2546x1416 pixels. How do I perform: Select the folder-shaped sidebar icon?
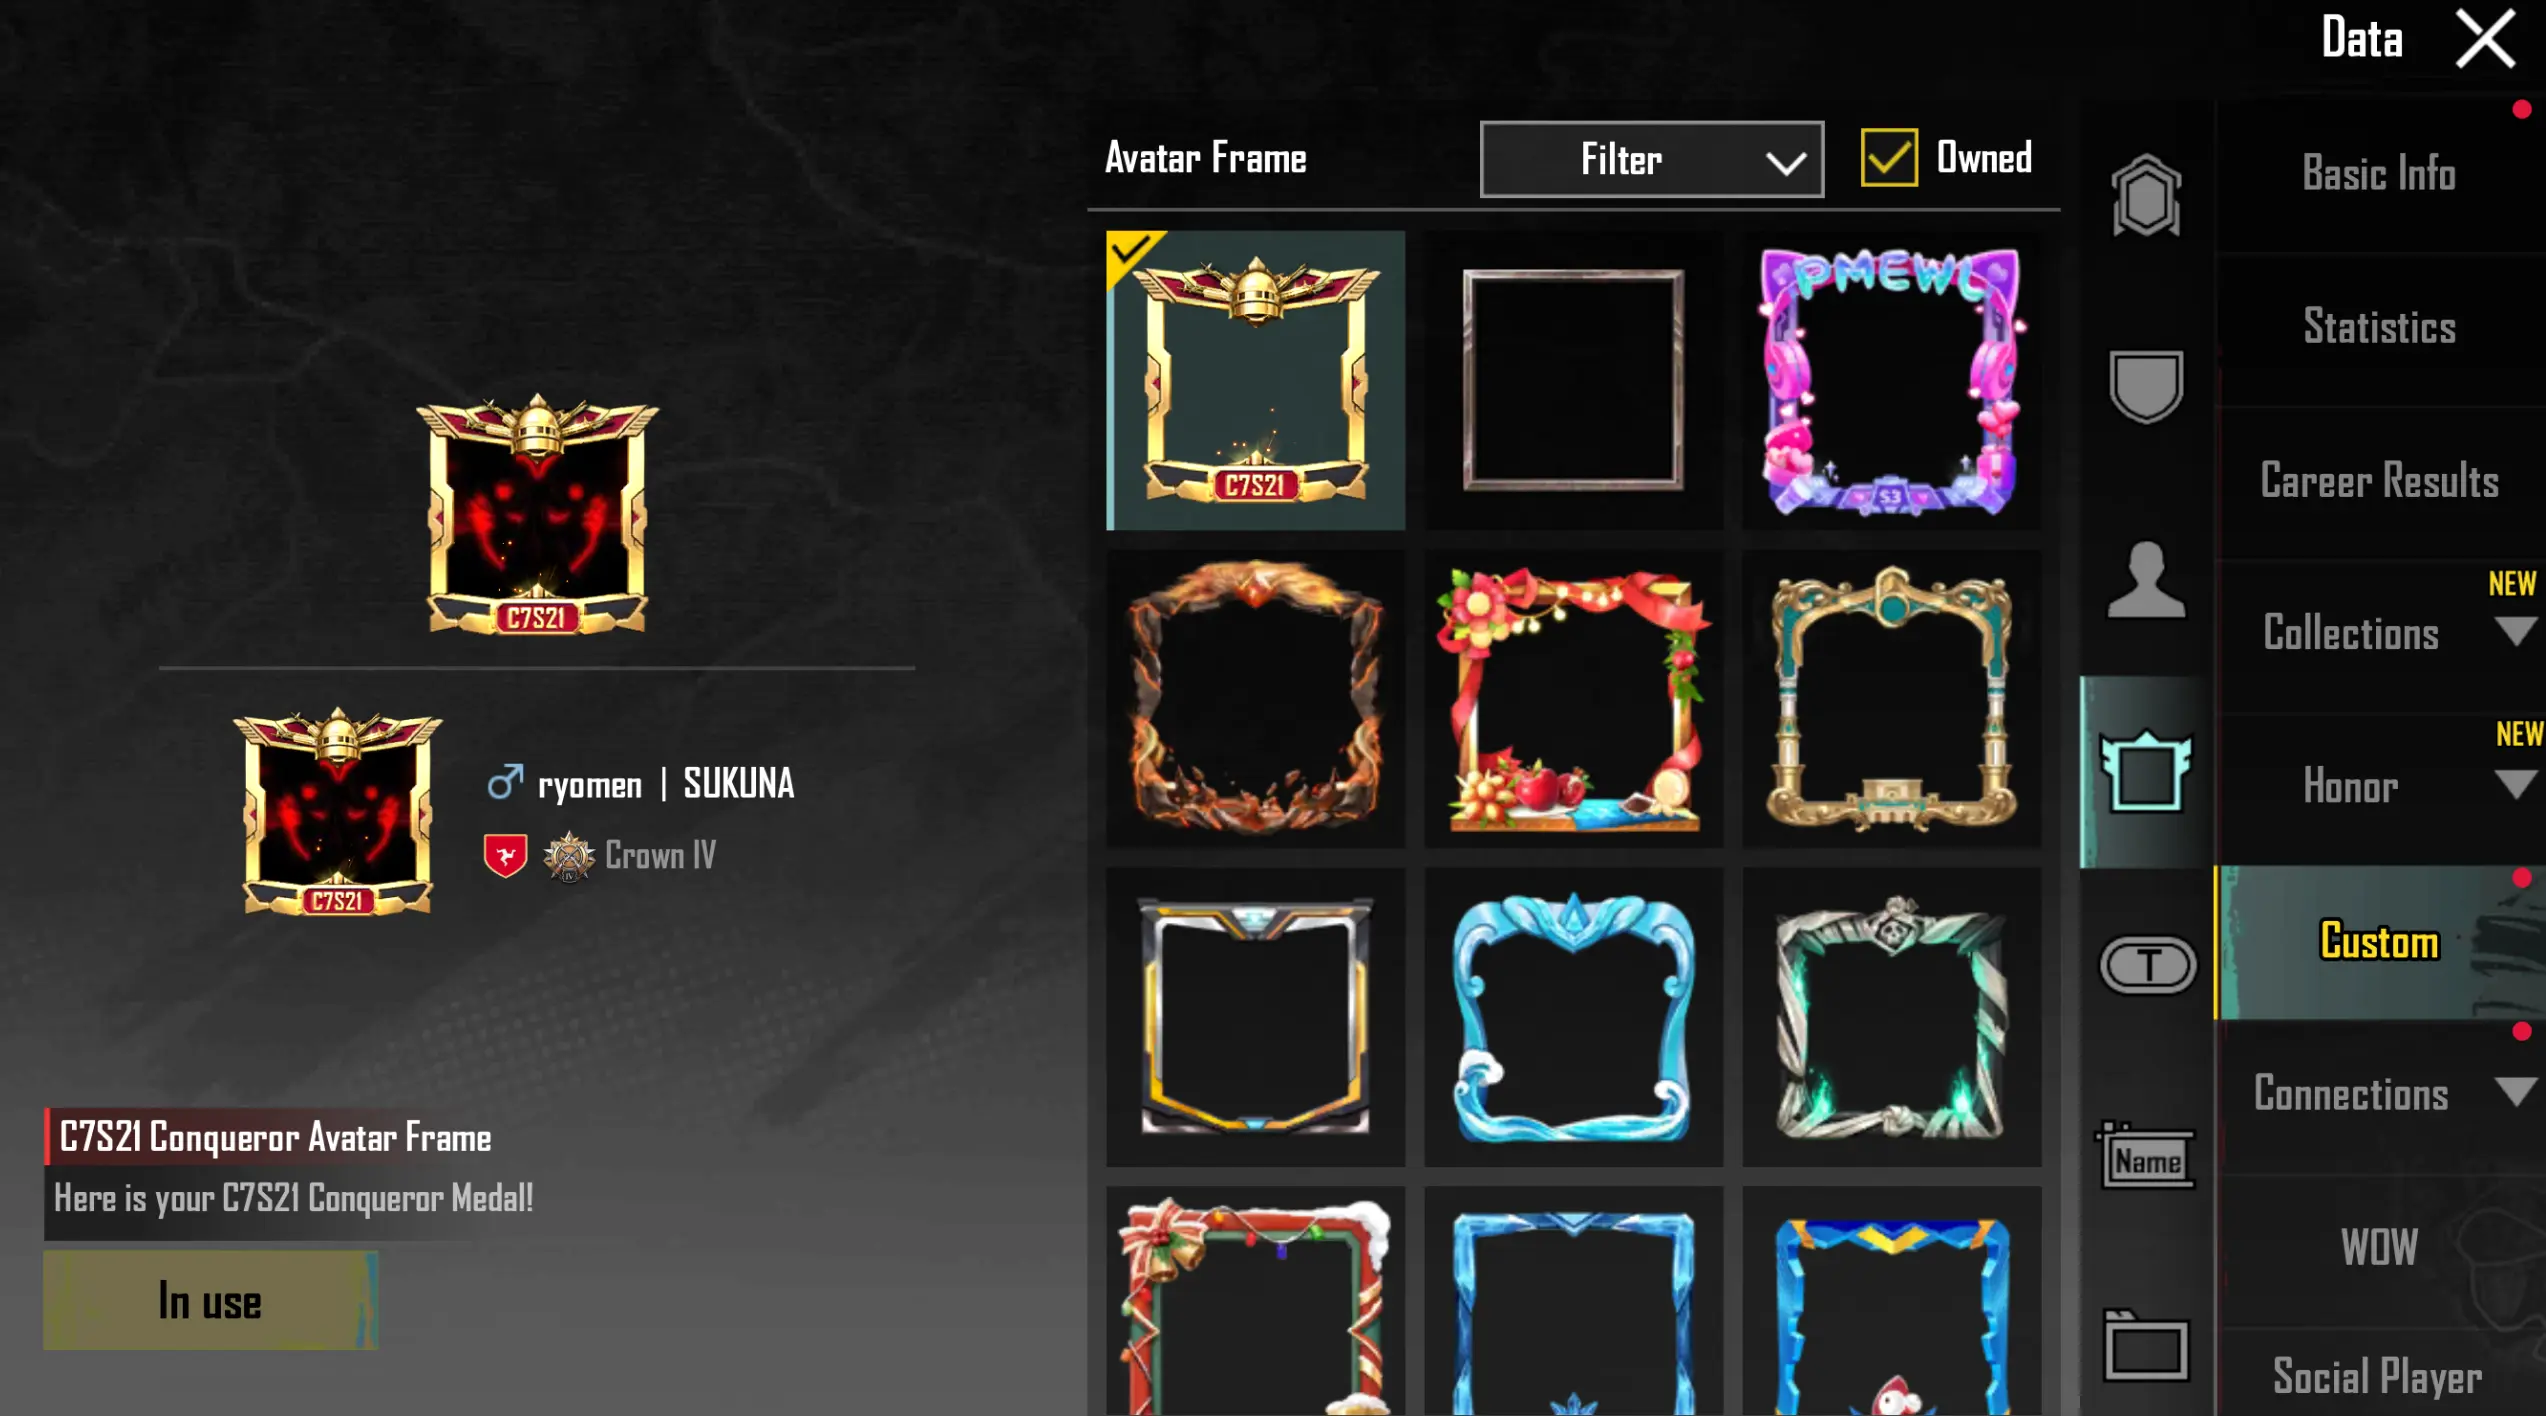2146,1346
